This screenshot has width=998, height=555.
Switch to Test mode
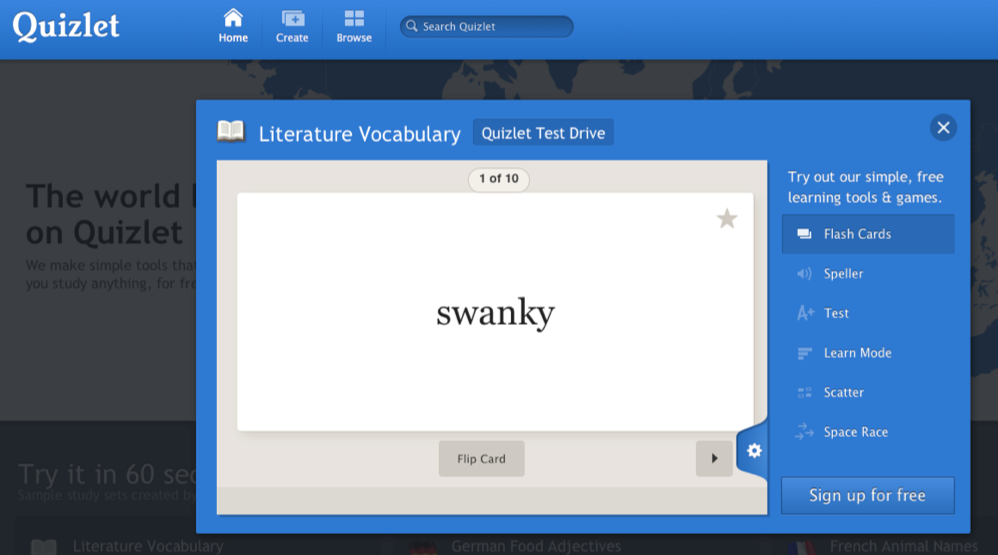pos(868,313)
